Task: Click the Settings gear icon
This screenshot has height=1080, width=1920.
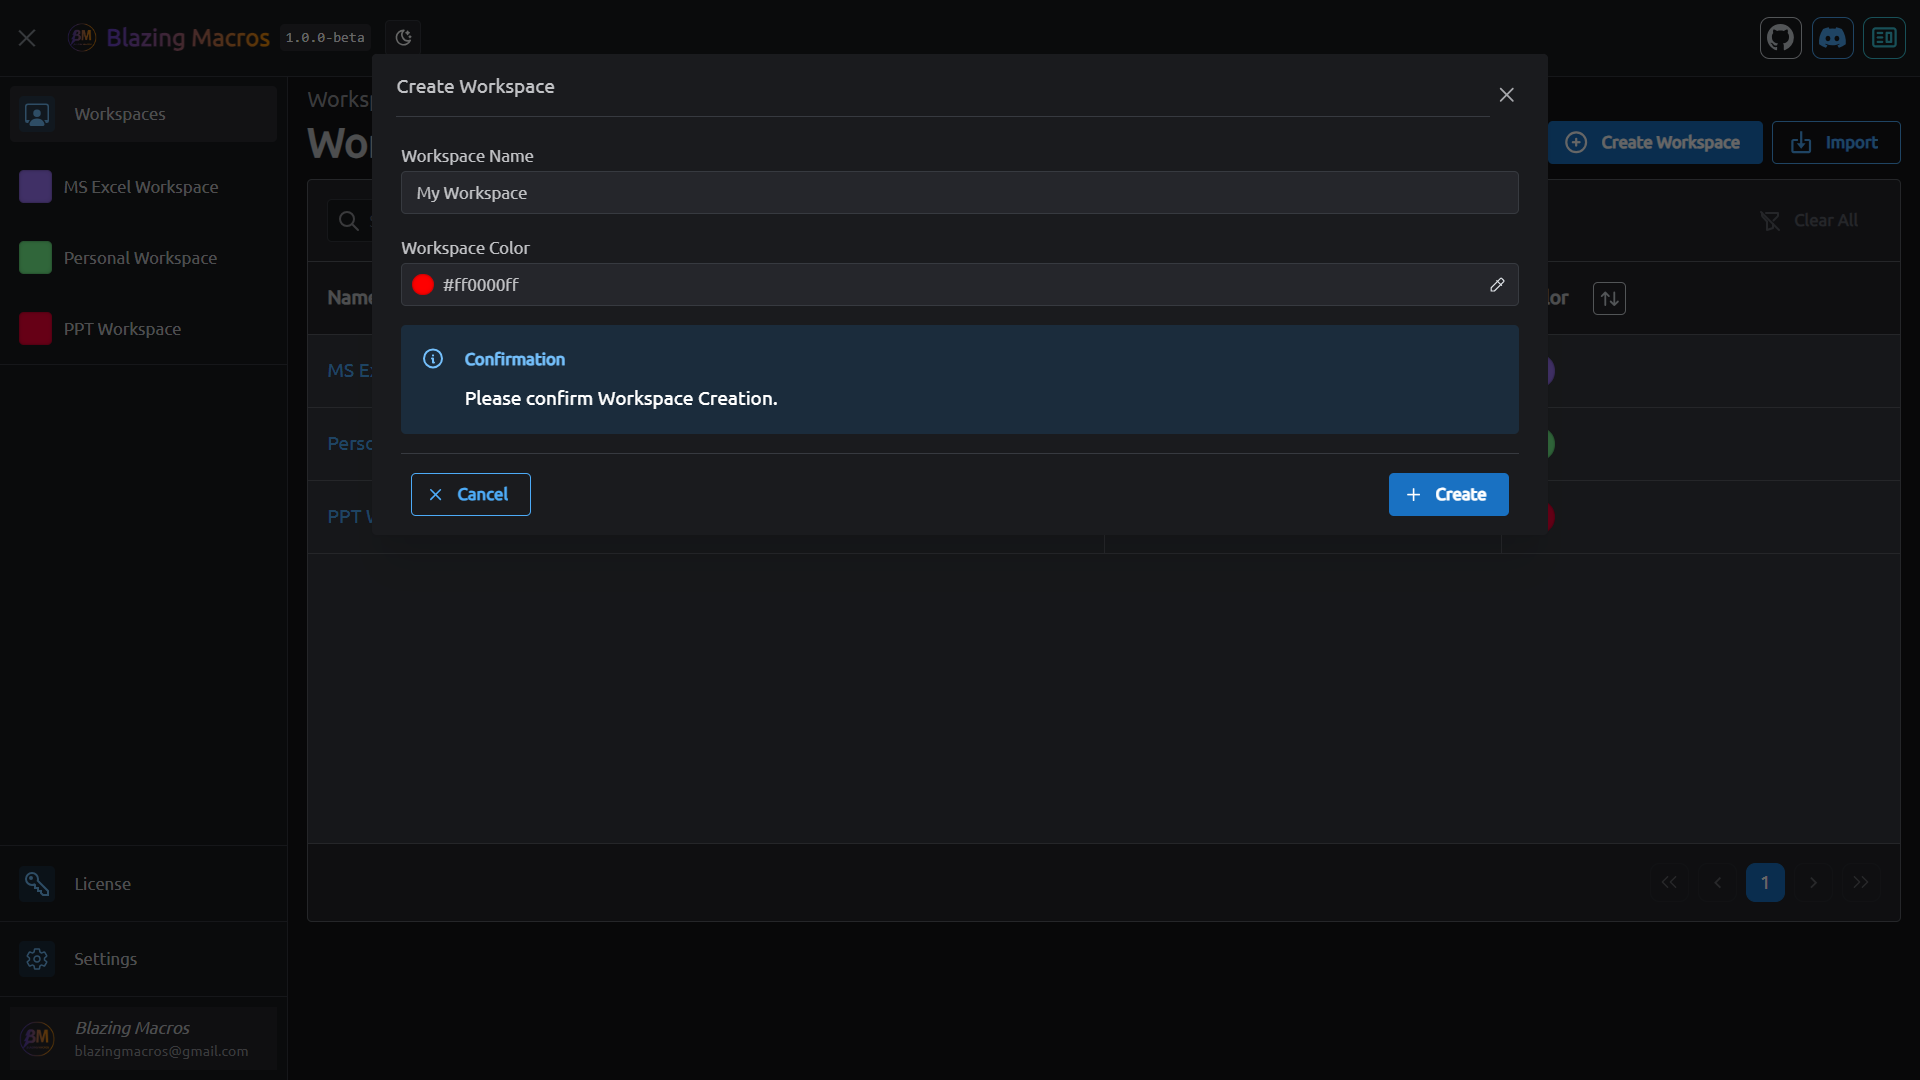Action: click(x=37, y=959)
